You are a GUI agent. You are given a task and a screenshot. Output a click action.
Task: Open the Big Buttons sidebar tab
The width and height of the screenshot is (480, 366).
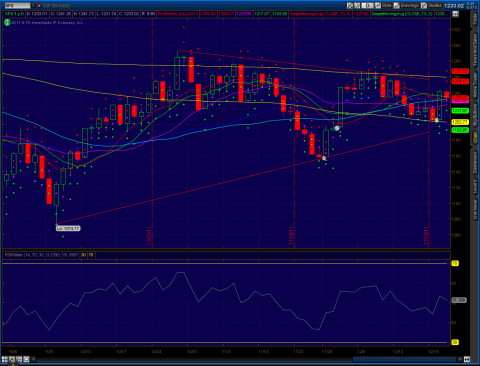pos(475,115)
